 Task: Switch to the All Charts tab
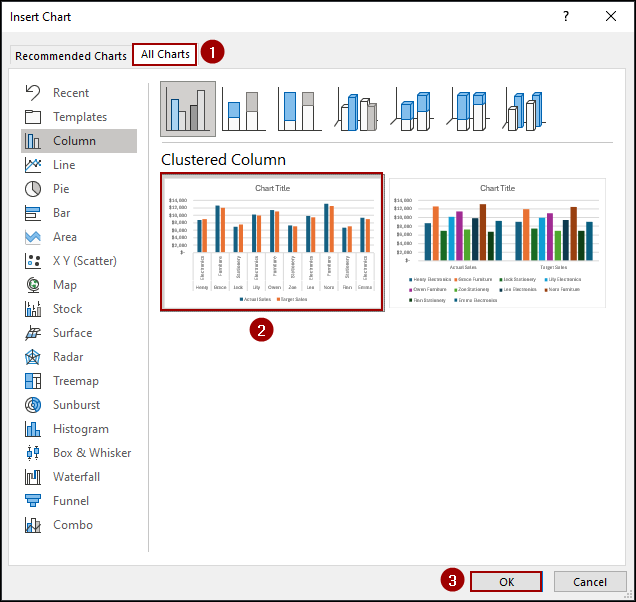coord(165,54)
